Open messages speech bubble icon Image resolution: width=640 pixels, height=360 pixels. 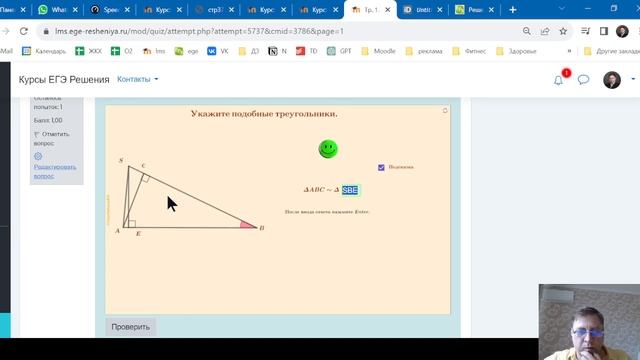(583, 80)
